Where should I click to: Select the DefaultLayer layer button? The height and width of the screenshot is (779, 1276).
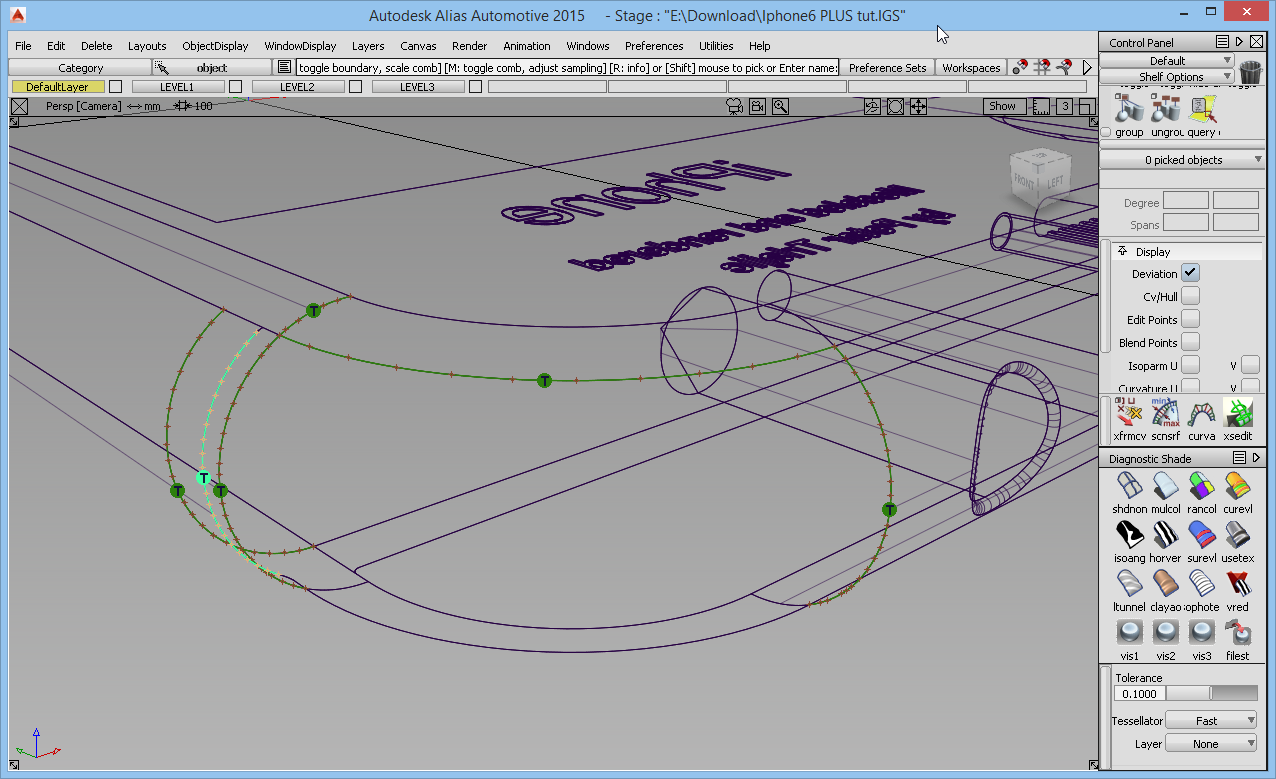click(x=57, y=87)
